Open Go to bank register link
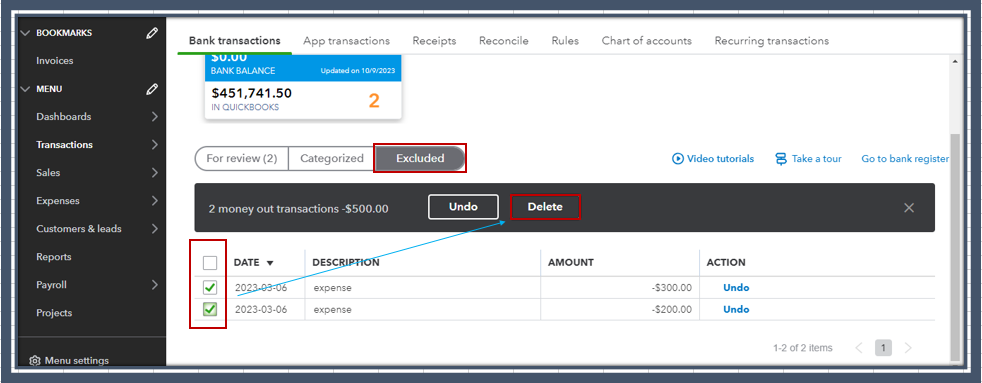 [x=905, y=159]
